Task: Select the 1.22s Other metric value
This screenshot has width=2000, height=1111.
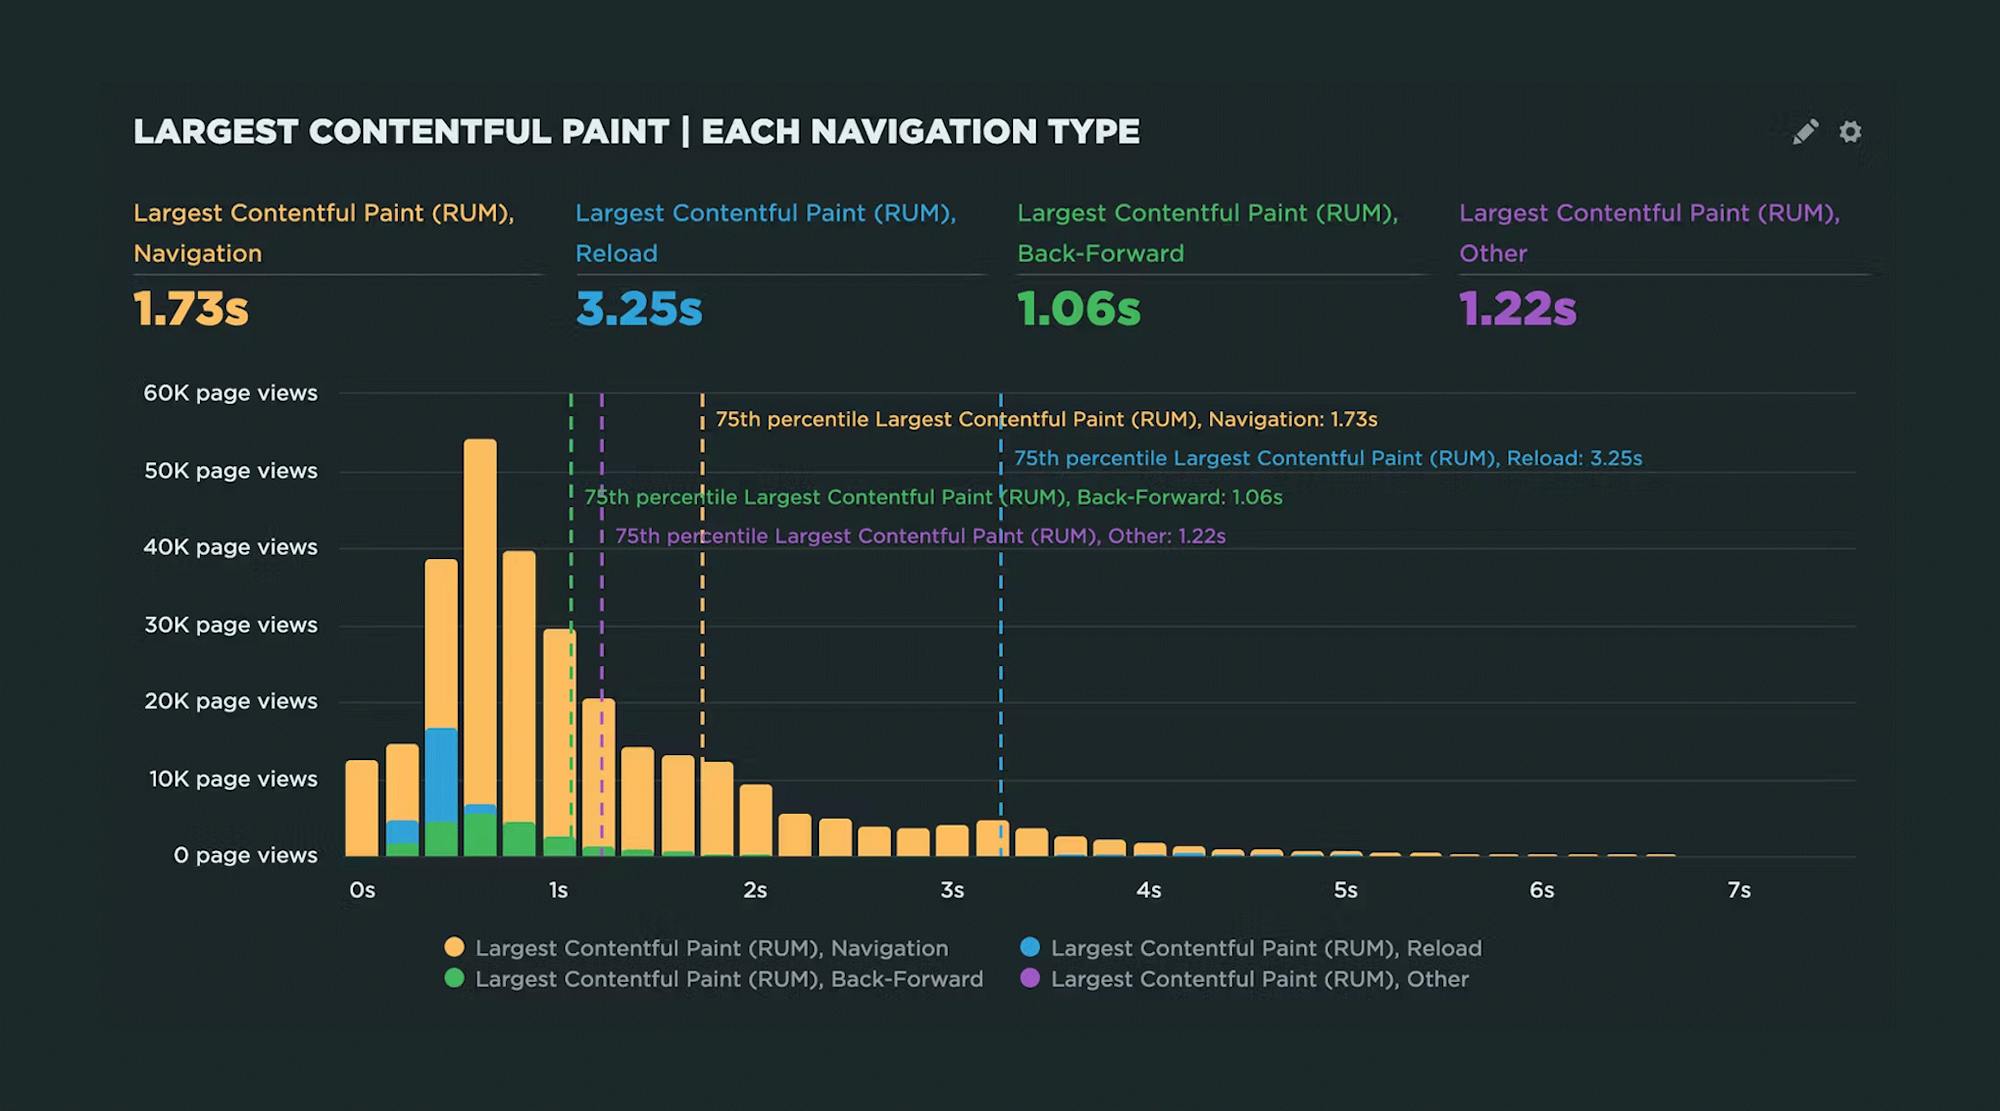Action: 1518,309
